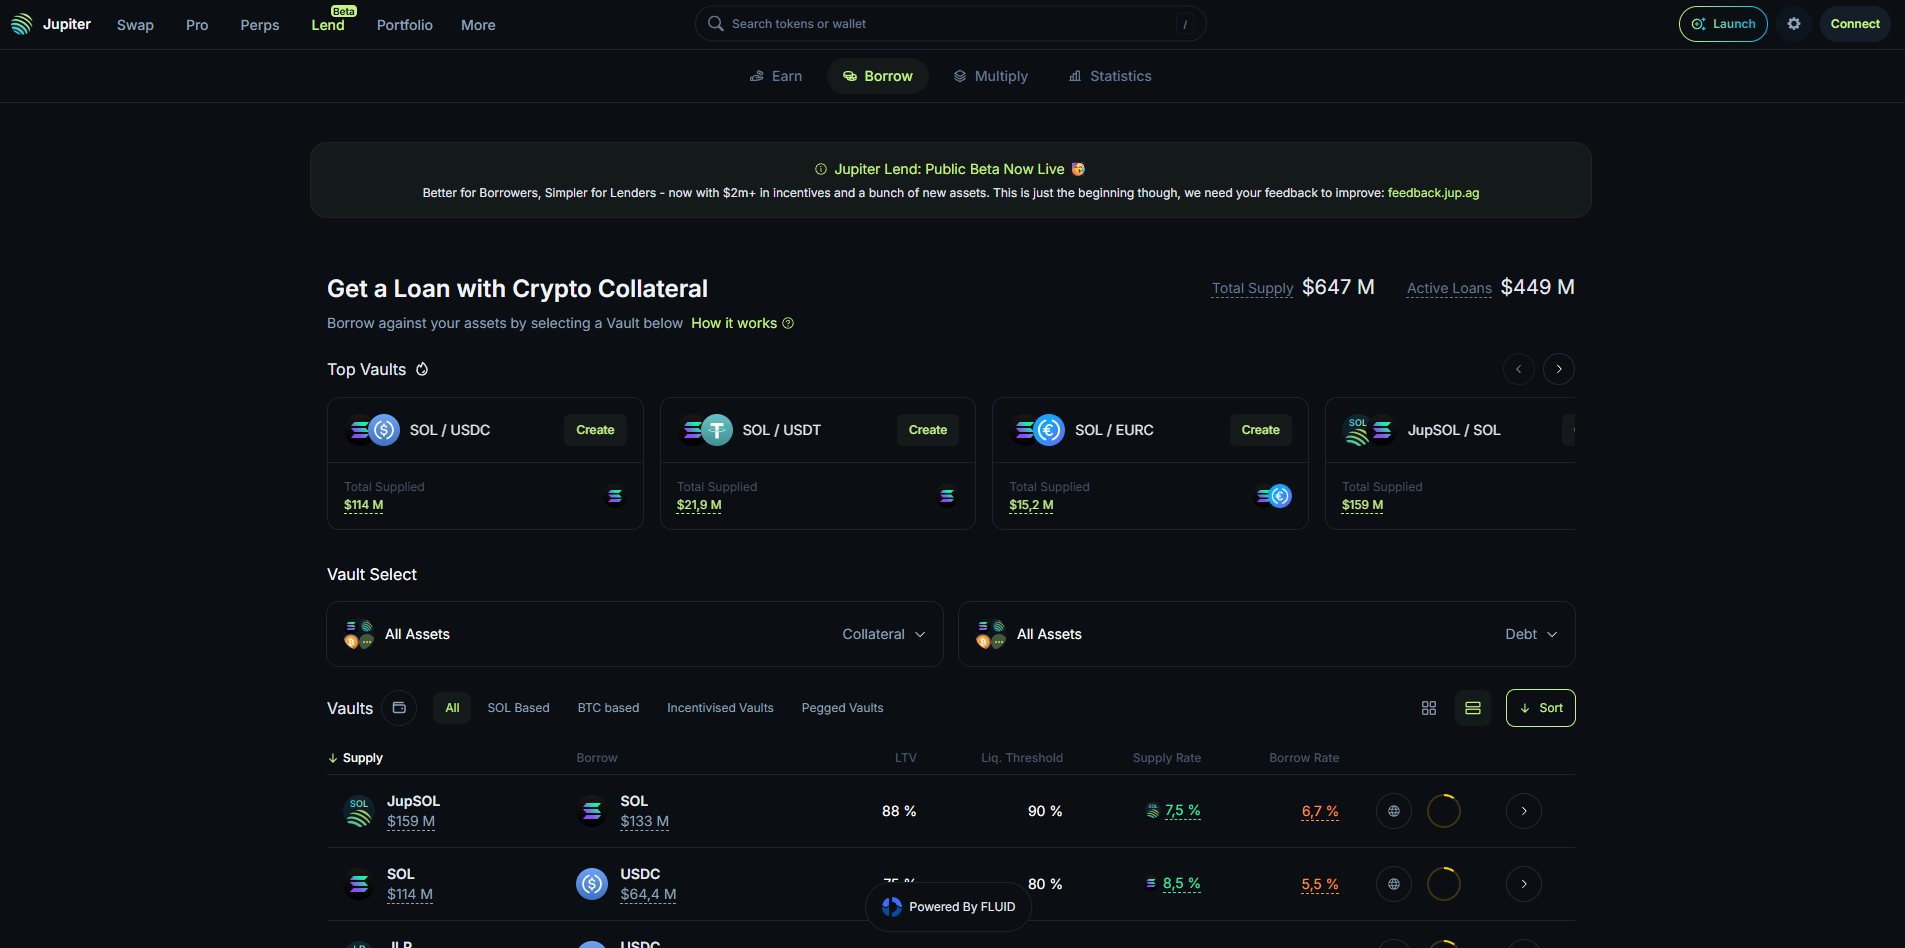Focus the search tokens or wallet field
1905x948 pixels.
[950, 24]
